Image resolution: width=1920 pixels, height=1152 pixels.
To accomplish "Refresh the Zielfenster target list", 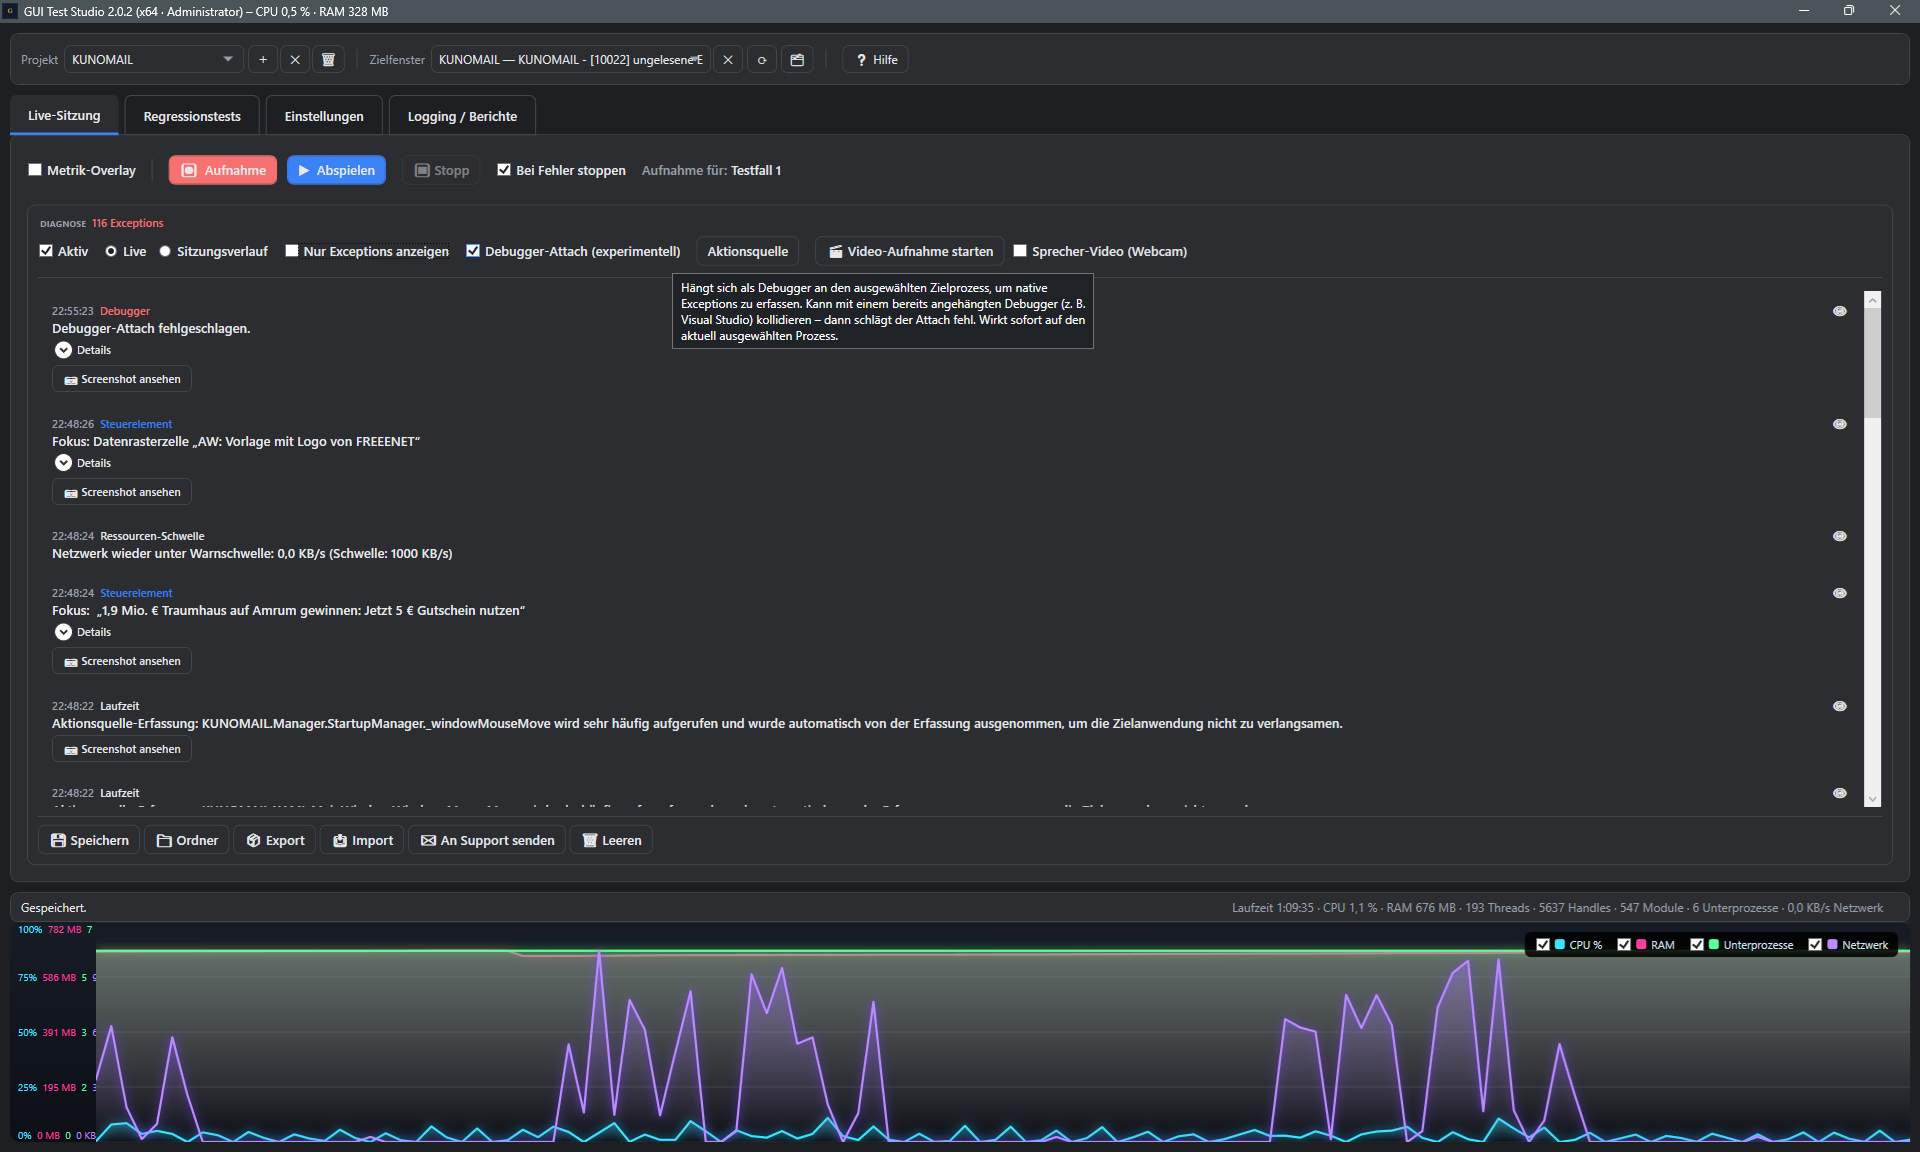I will 762,60.
